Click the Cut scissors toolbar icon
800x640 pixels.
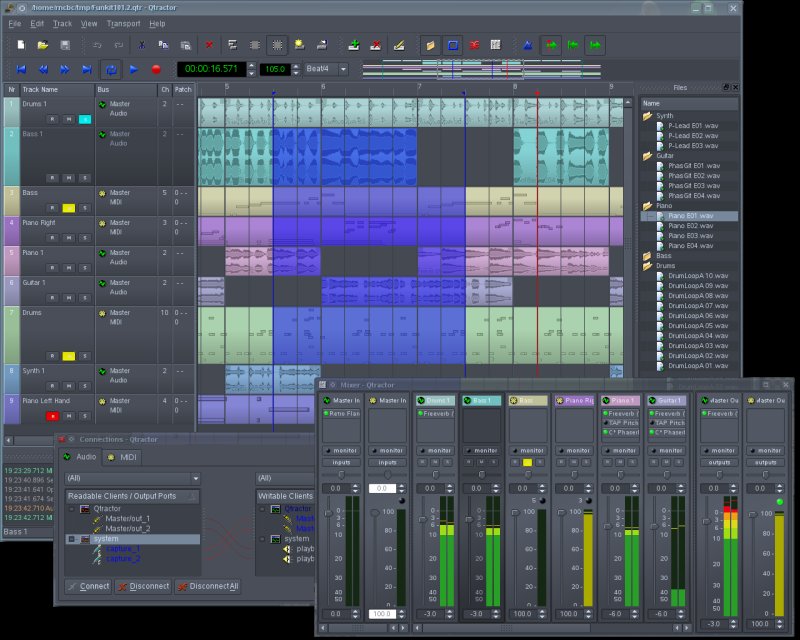(142, 45)
